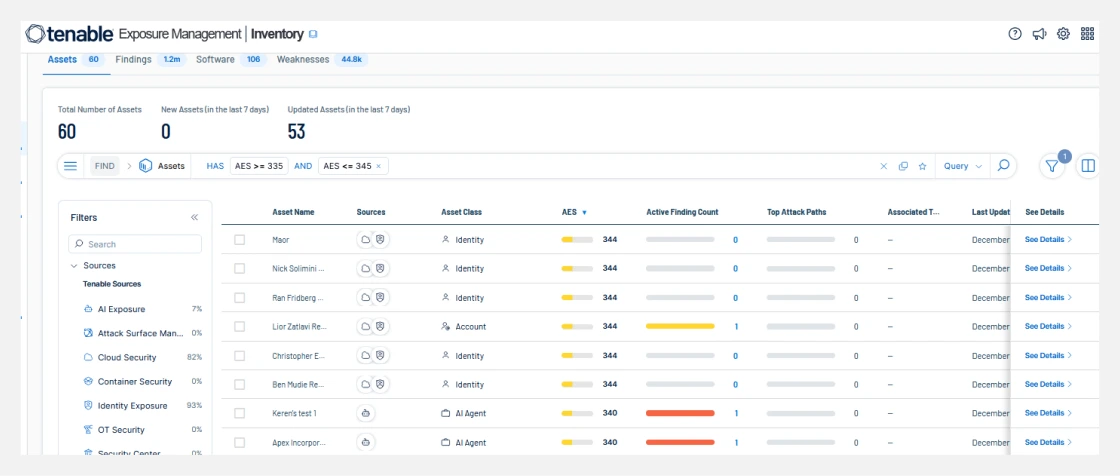Open the filter funnel button

(1051, 166)
